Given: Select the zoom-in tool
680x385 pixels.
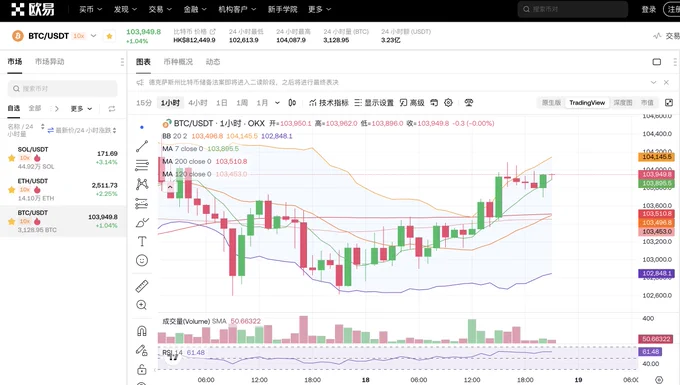Looking at the screenshot, I should click(142, 305).
